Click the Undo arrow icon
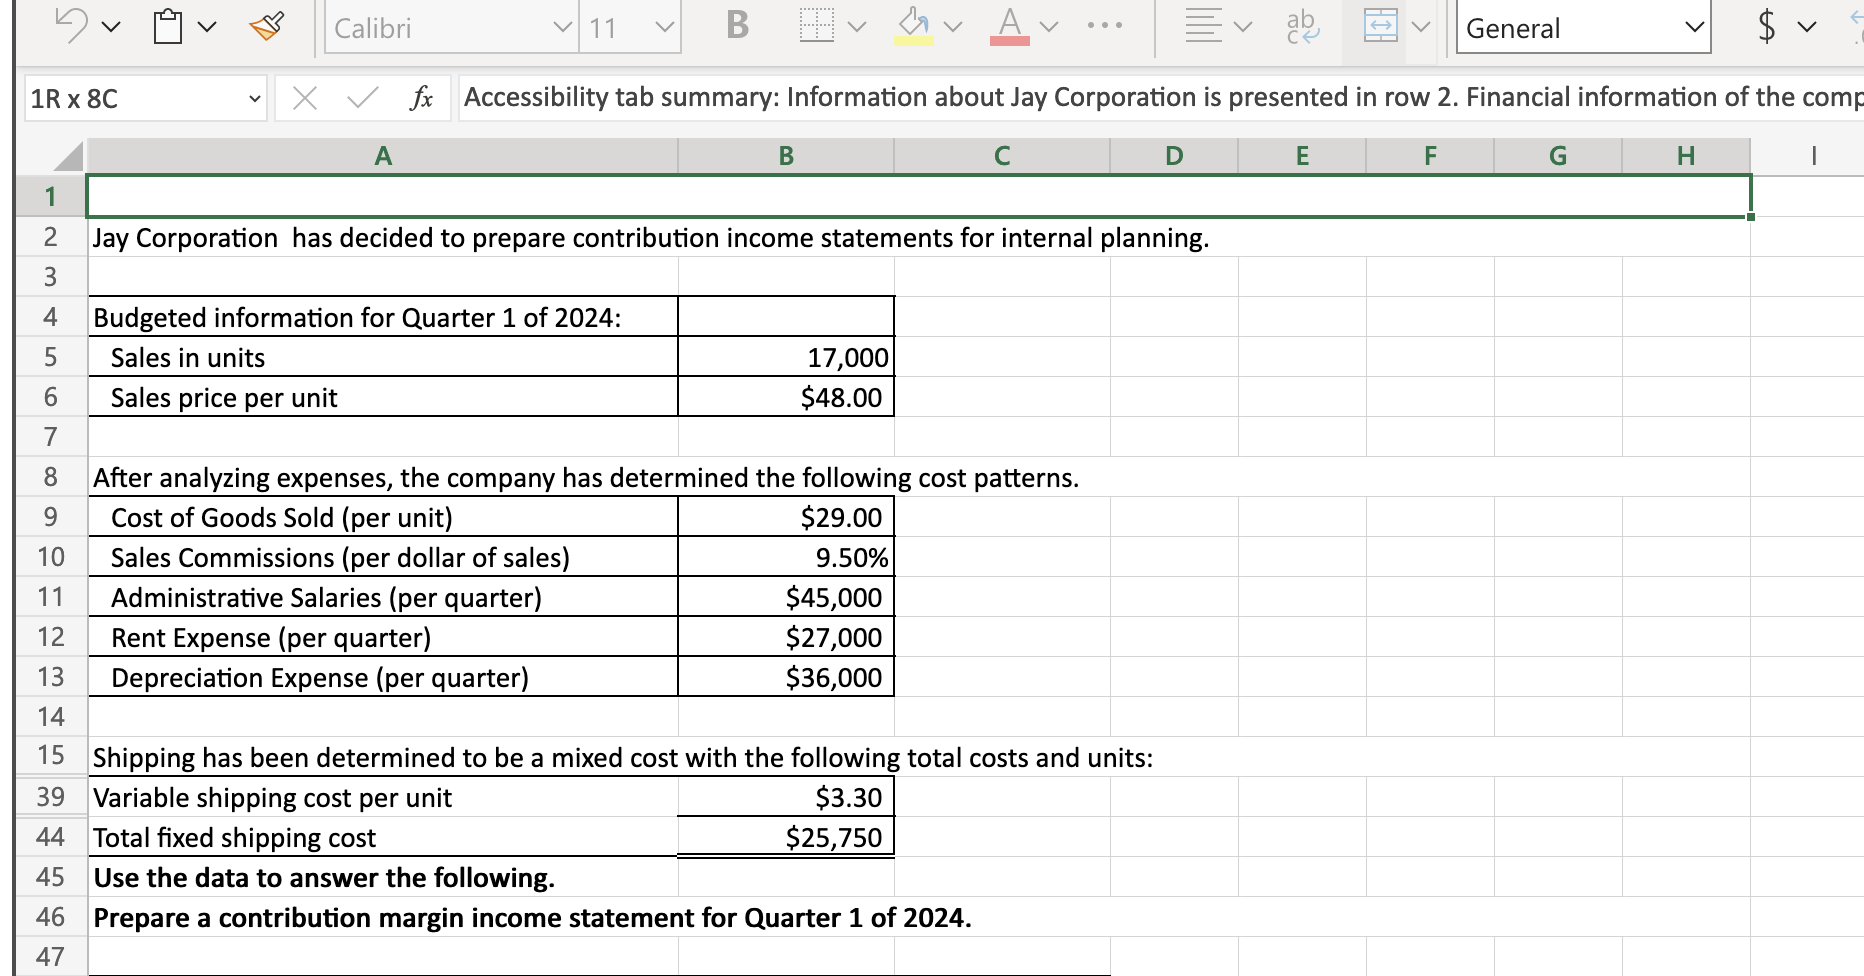Screen dimensions: 1864x976 72,27
